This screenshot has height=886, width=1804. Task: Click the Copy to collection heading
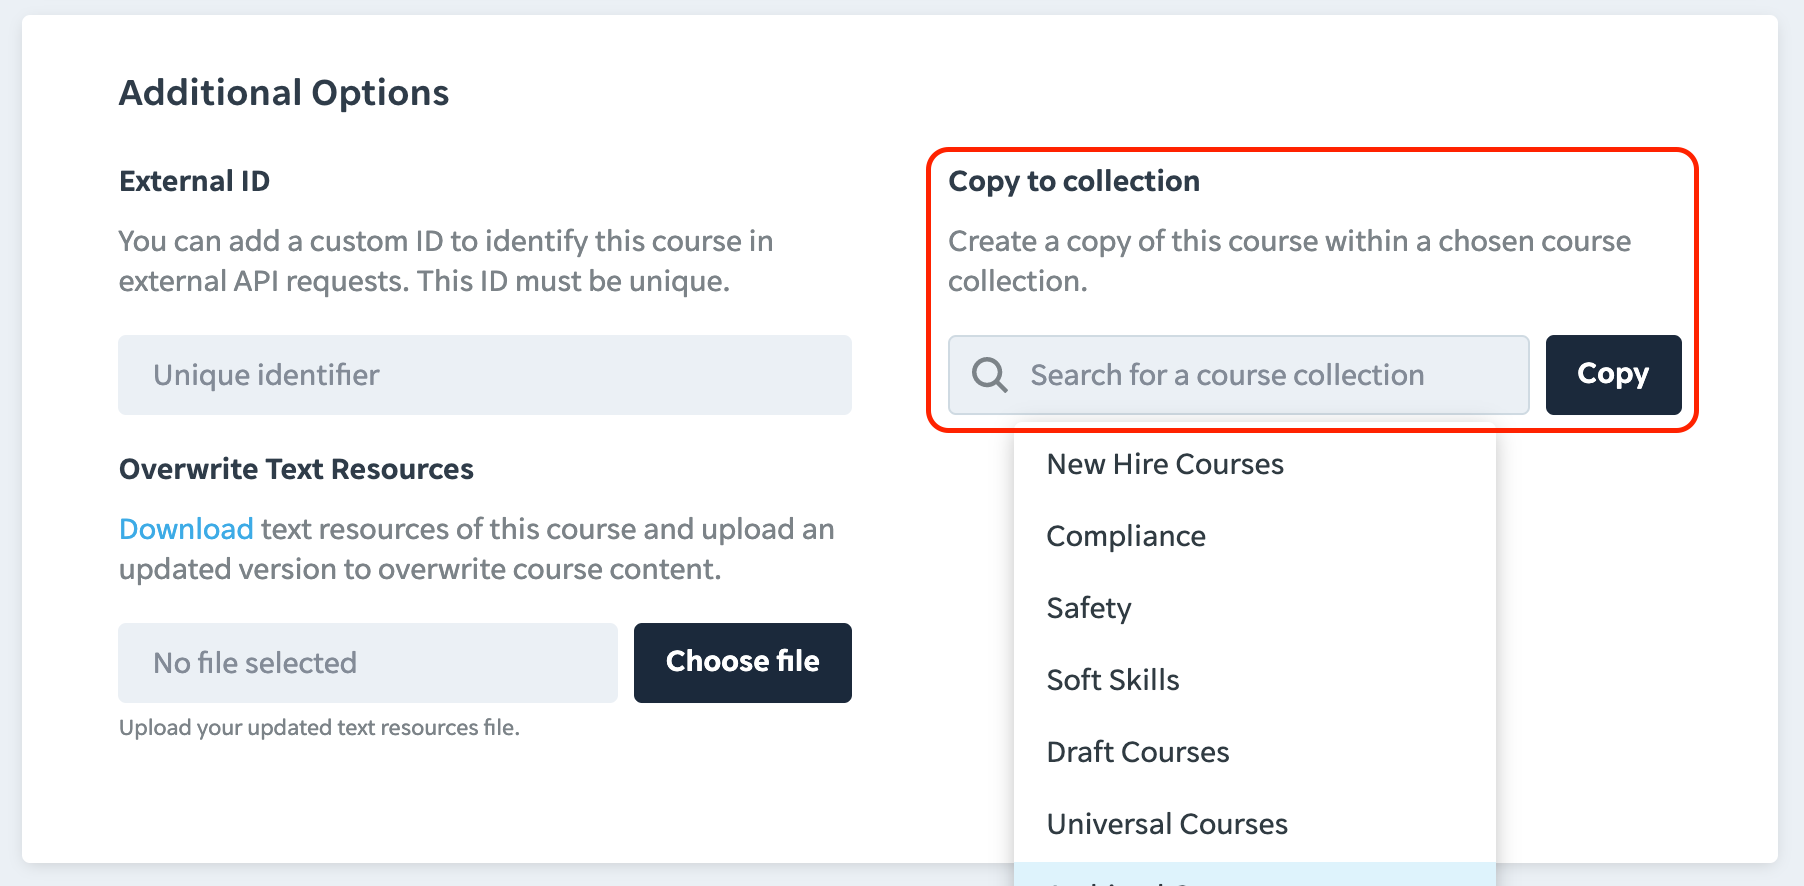click(1074, 181)
